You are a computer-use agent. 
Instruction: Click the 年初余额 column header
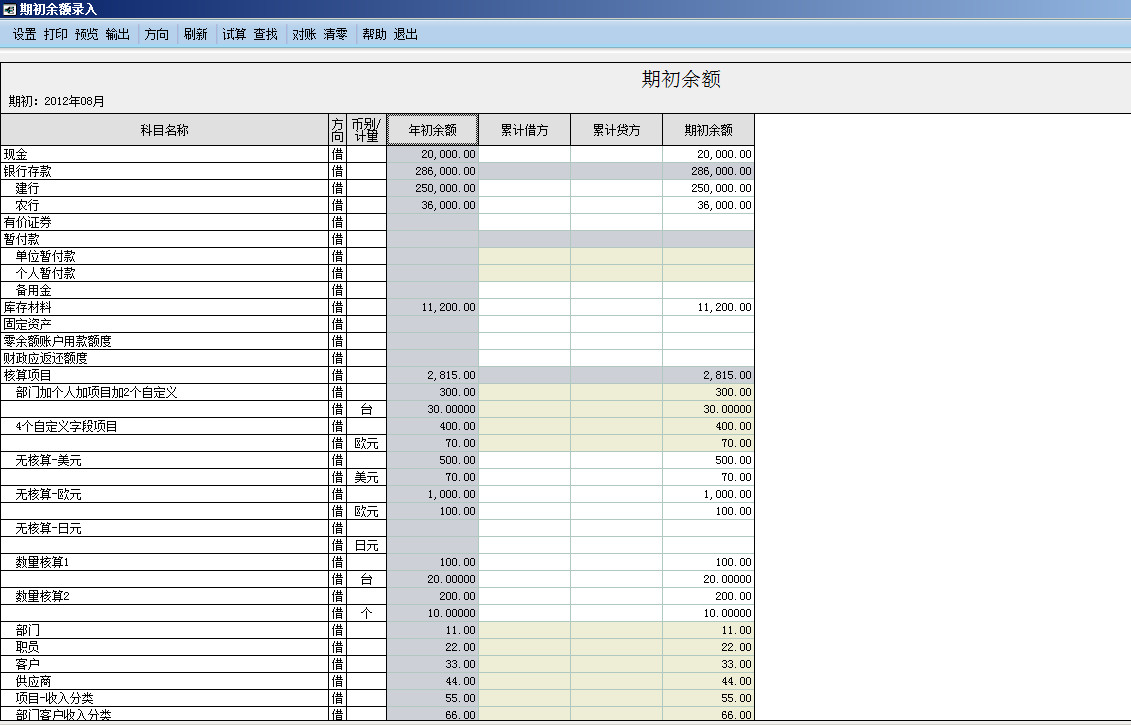pyautogui.click(x=433, y=130)
